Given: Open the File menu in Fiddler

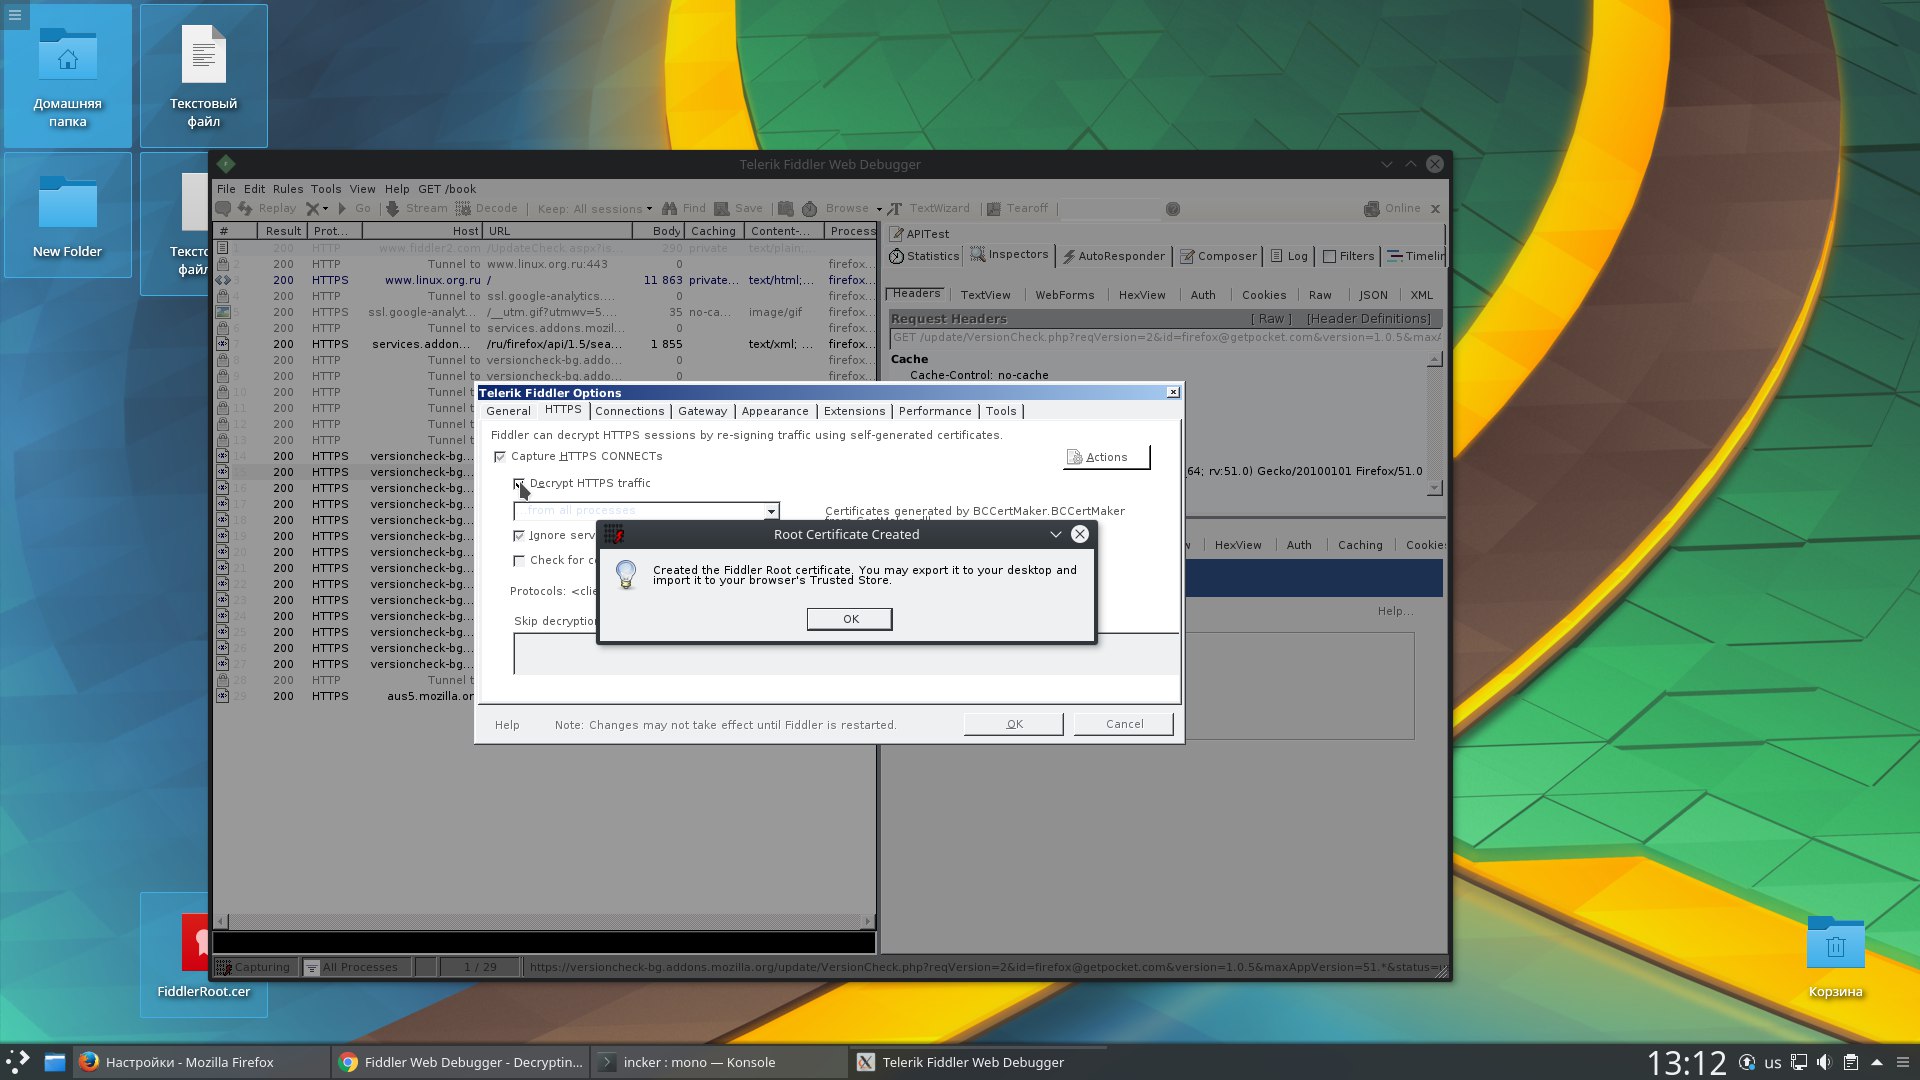Looking at the screenshot, I should point(226,189).
